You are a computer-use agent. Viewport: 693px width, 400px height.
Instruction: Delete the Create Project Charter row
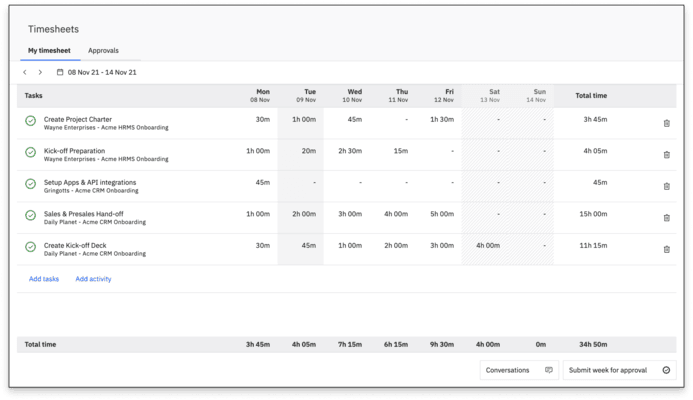click(x=666, y=123)
